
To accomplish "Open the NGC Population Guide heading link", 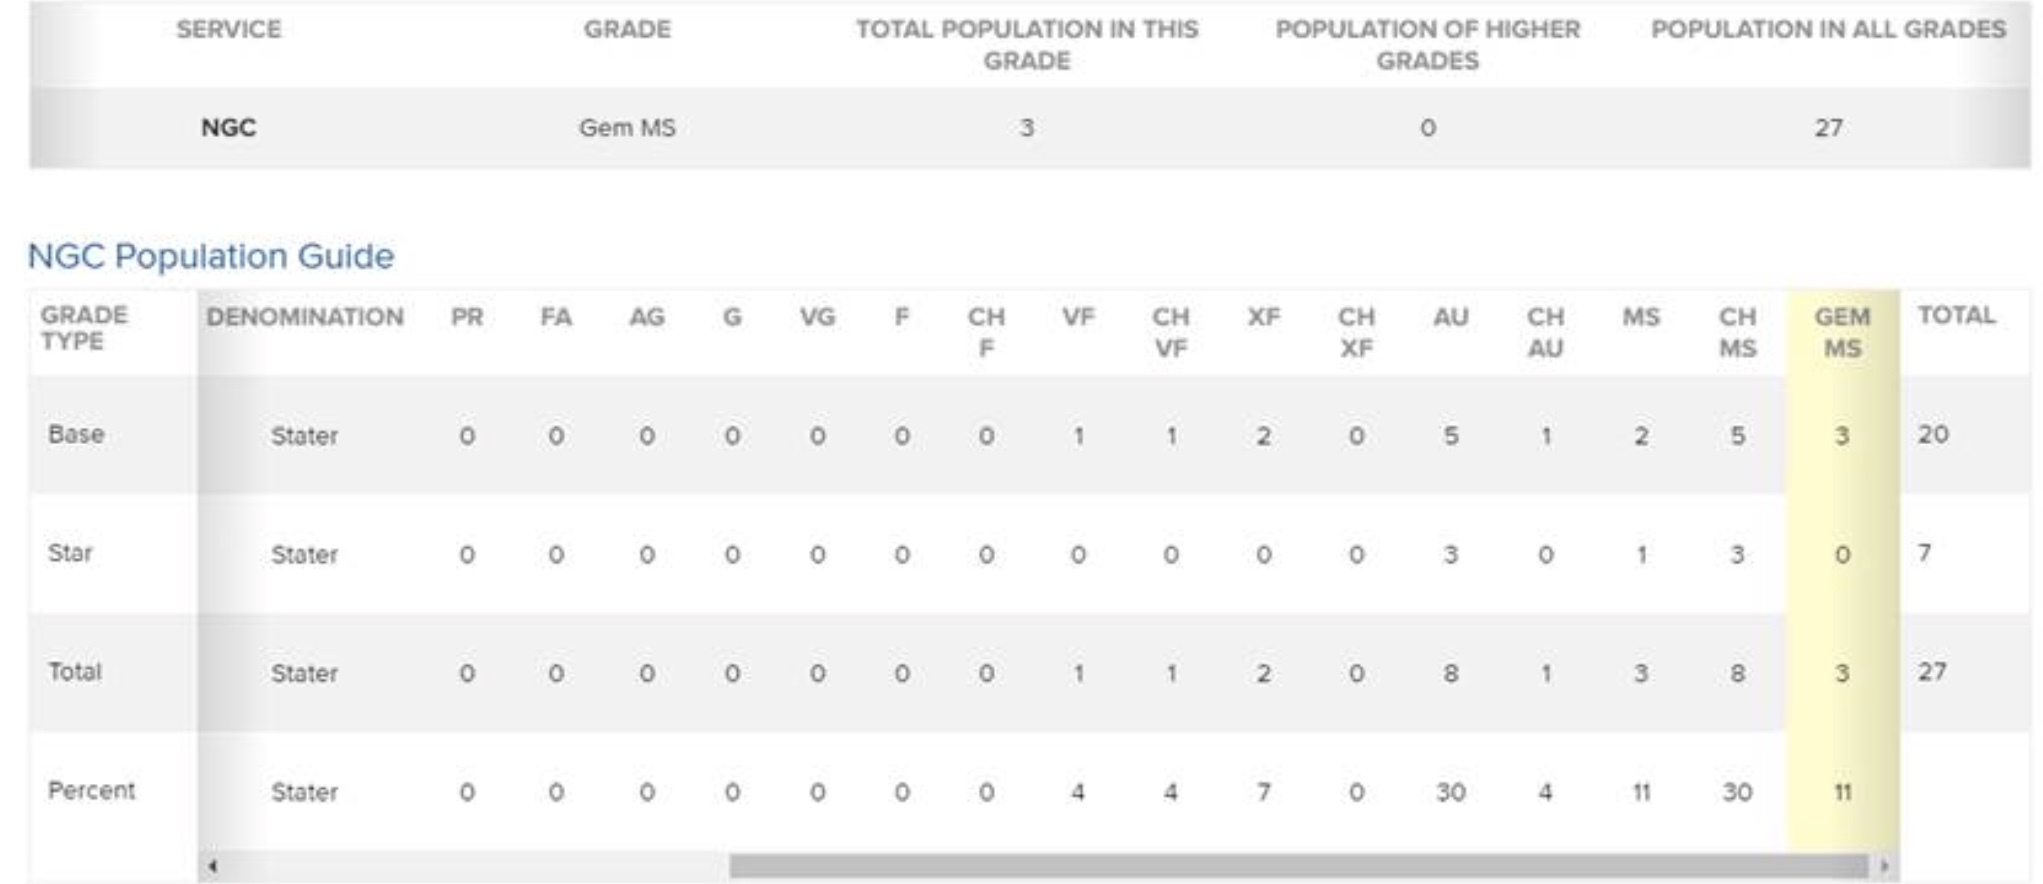I will point(211,256).
